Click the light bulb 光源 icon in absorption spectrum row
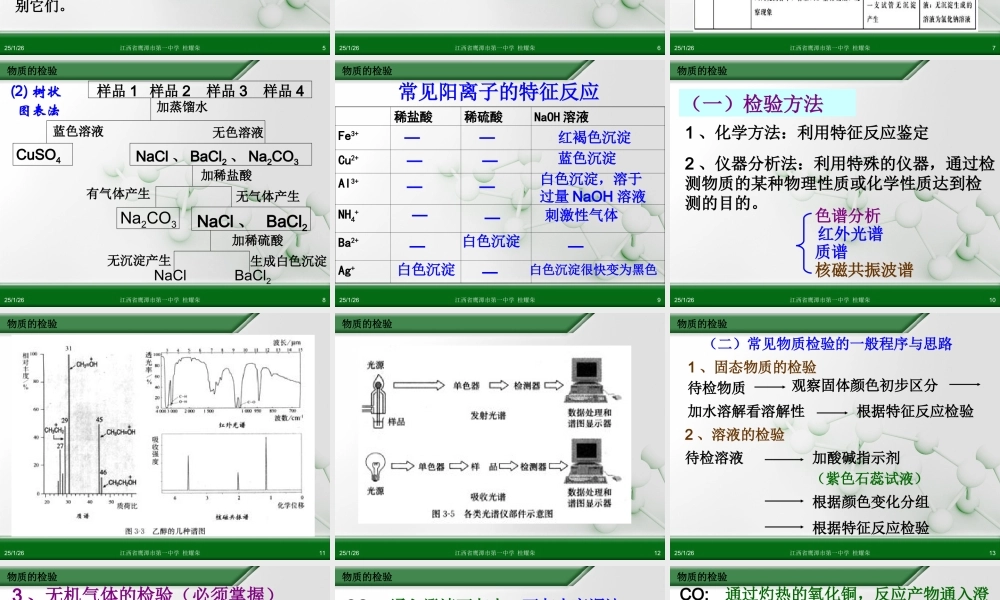 pyautogui.click(x=373, y=464)
